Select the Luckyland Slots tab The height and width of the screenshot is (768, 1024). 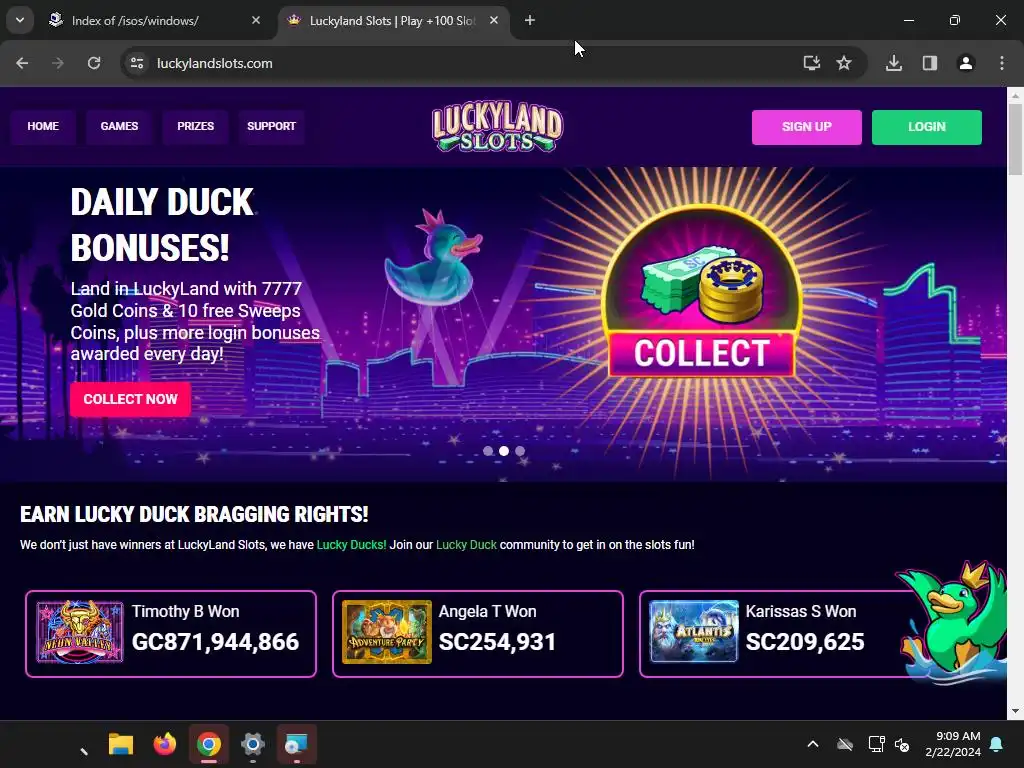coord(392,21)
